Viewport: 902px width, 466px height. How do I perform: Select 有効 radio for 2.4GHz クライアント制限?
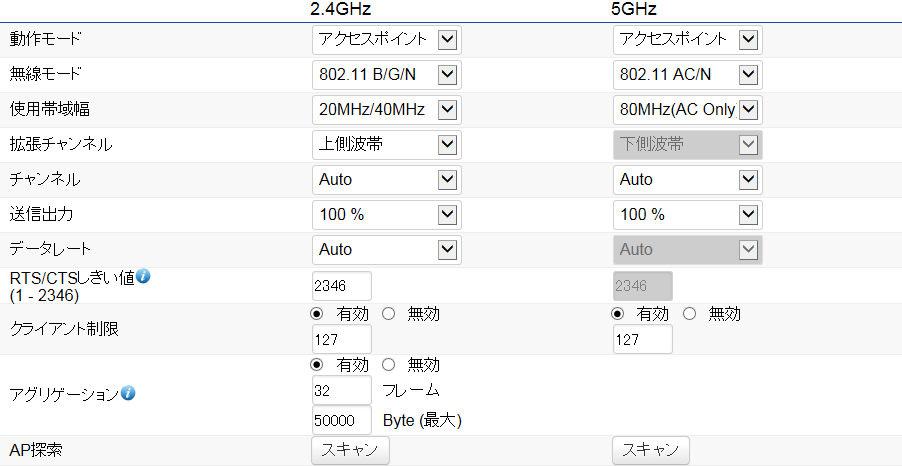(316, 314)
